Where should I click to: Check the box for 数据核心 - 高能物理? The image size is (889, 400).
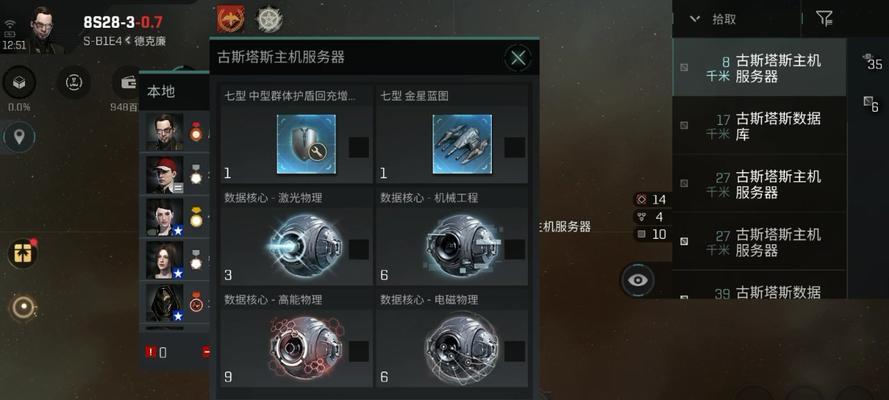click(359, 351)
